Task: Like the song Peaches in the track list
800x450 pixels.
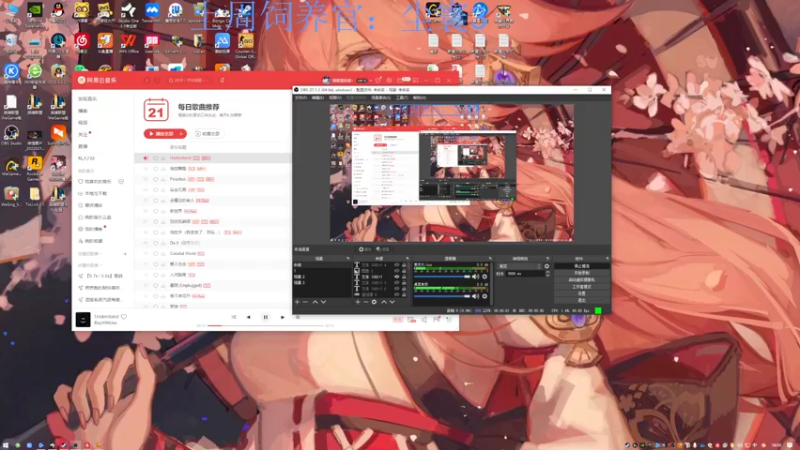Action: tap(156, 179)
